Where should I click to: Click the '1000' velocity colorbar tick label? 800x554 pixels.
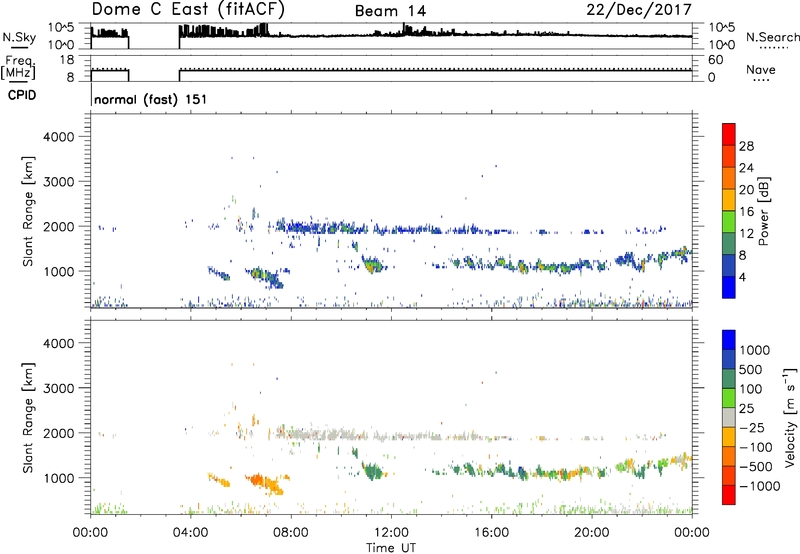754,350
